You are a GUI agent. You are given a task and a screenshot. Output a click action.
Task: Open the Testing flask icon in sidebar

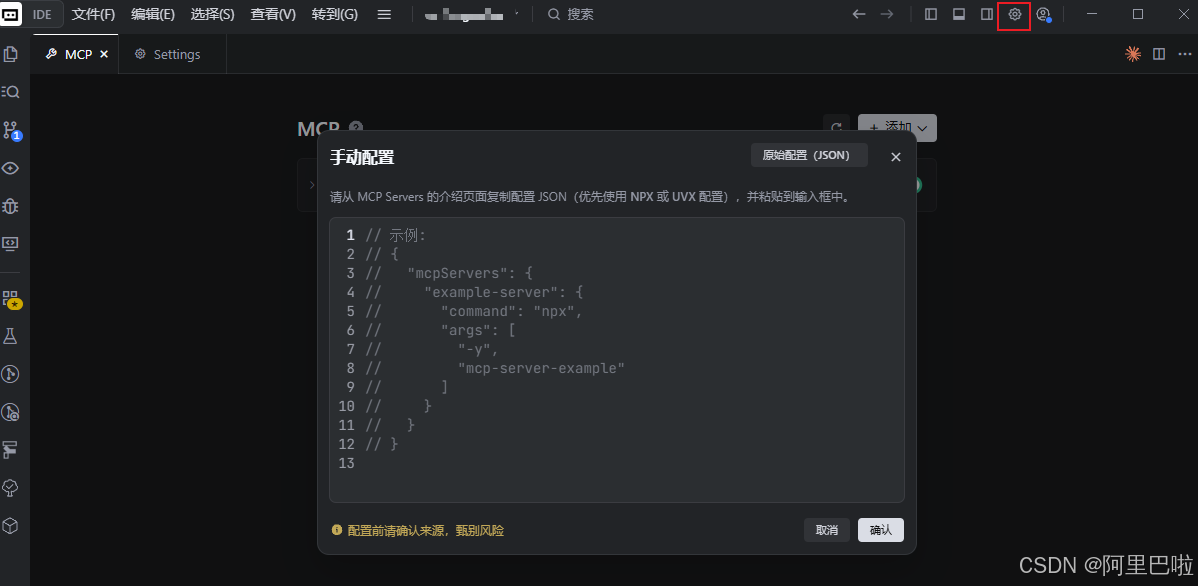tap(11, 336)
